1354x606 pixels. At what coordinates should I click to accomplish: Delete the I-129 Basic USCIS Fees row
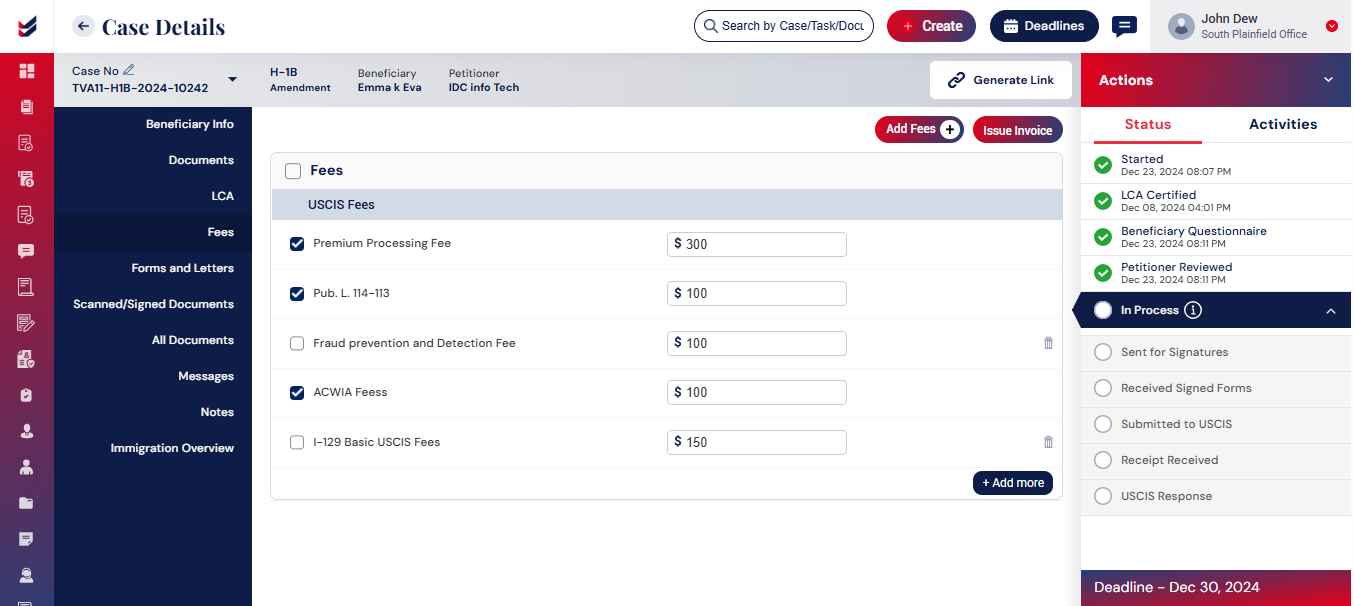coord(1048,442)
